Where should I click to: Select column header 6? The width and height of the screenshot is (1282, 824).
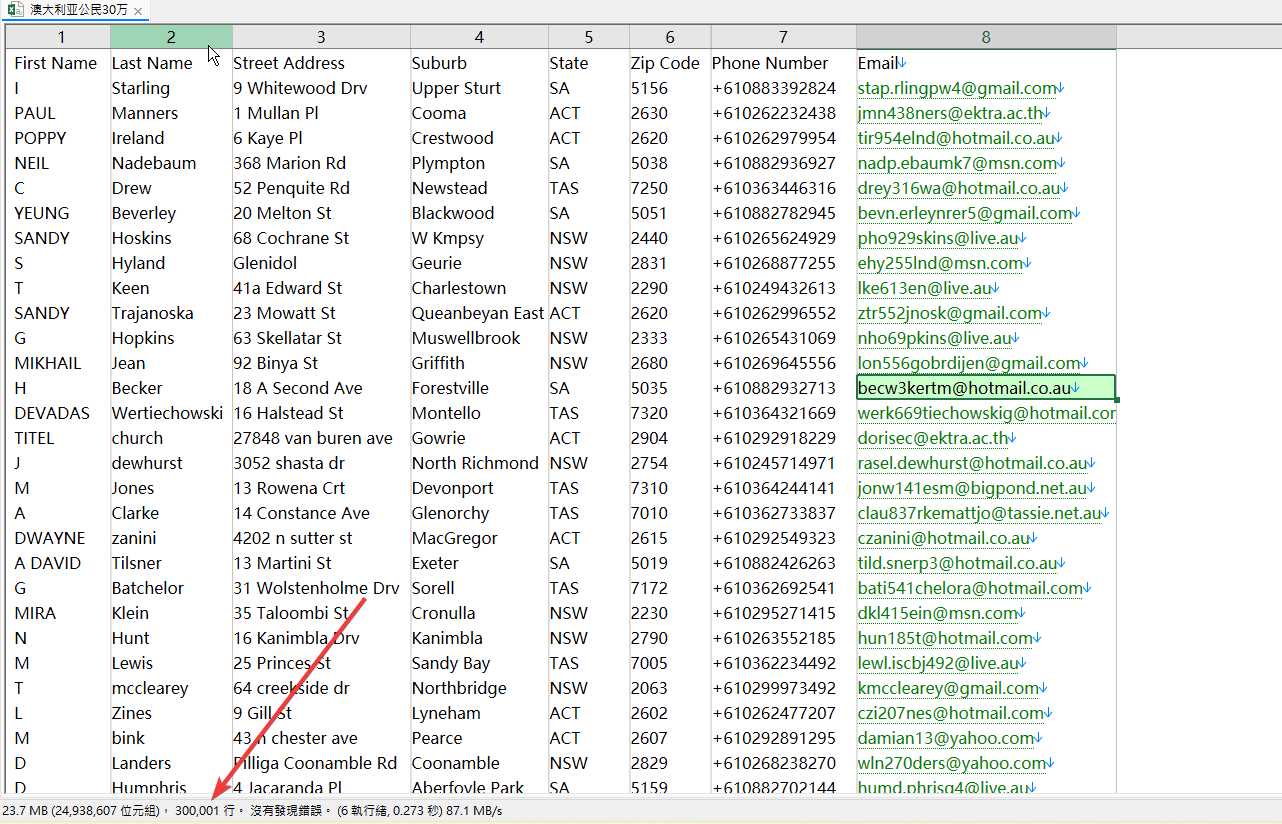670,37
